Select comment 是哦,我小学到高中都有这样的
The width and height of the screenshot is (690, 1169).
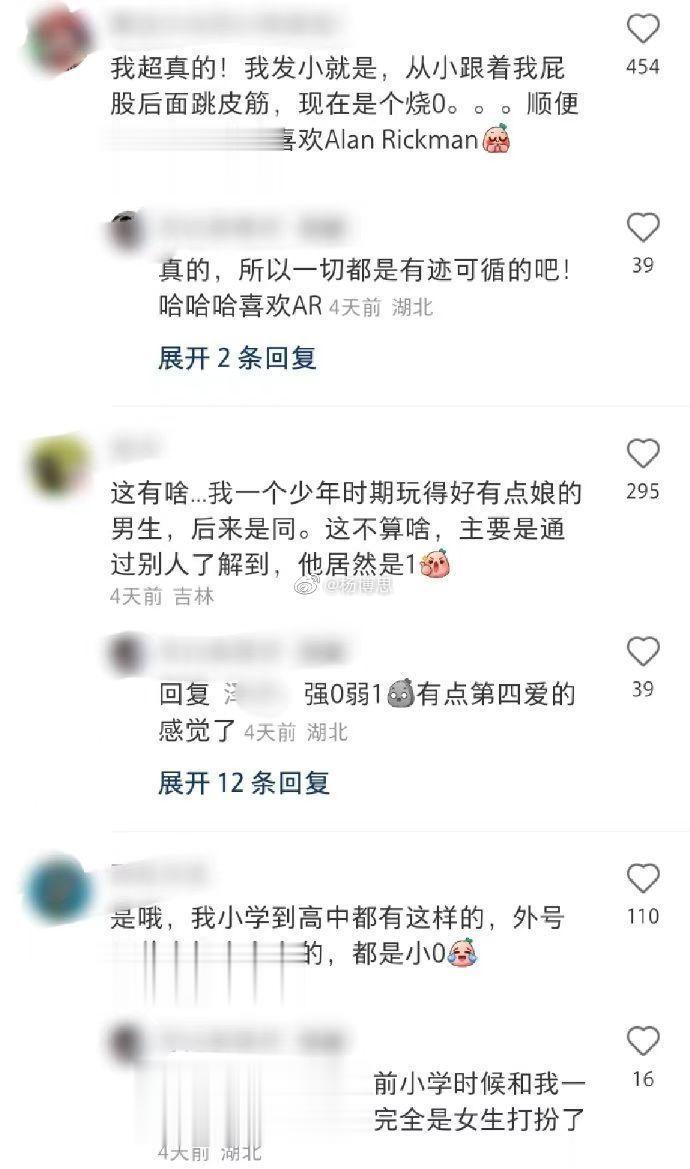[337, 936]
